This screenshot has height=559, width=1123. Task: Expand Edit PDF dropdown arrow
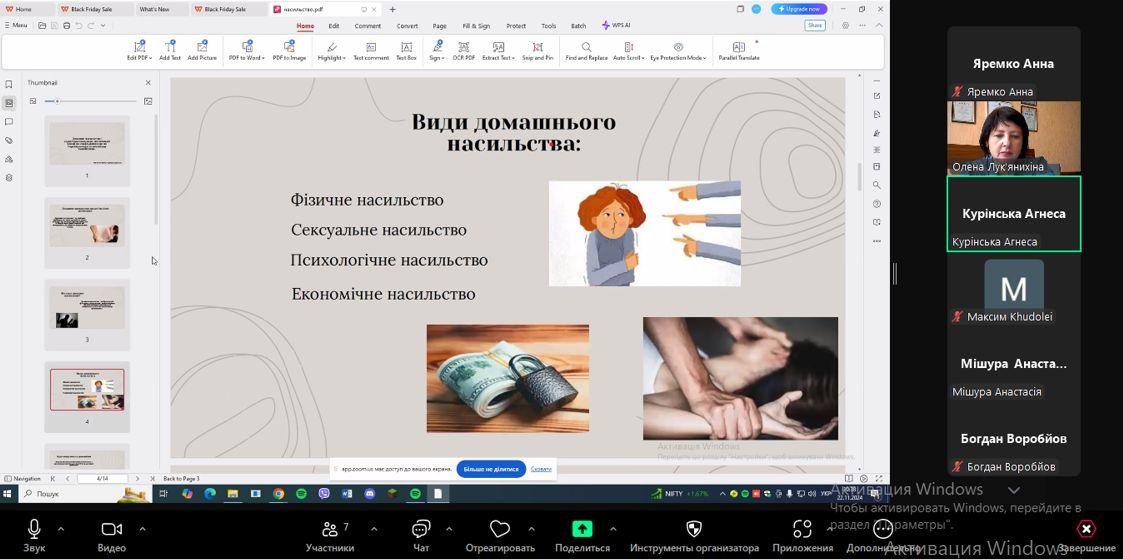click(x=148, y=58)
